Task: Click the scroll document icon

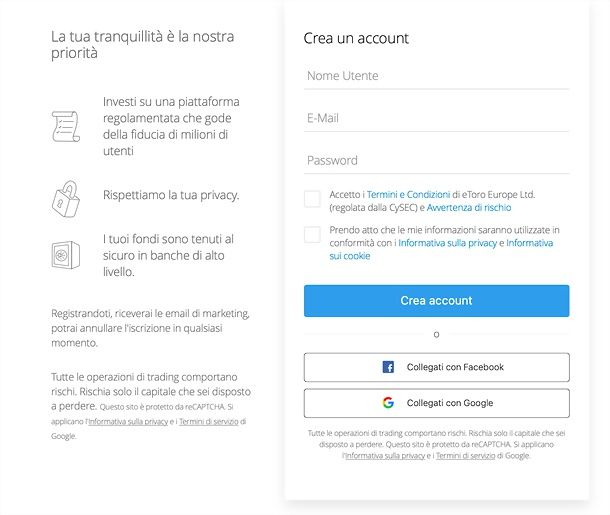Action: 66,126
